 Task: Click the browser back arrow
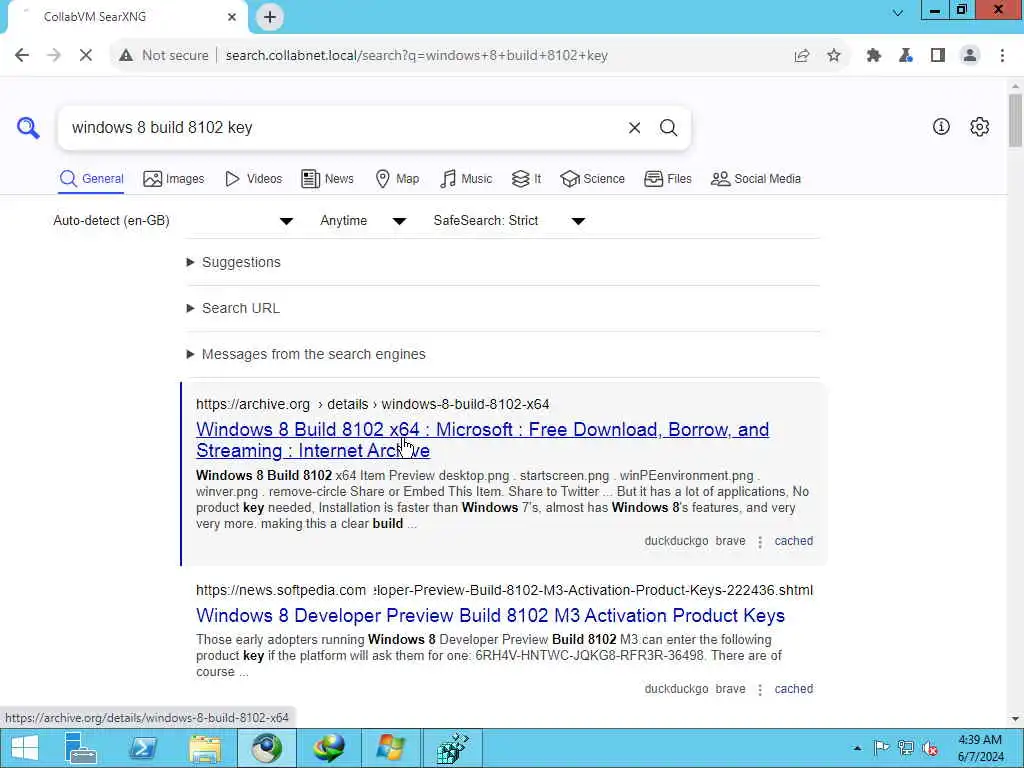[x=22, y=56]
